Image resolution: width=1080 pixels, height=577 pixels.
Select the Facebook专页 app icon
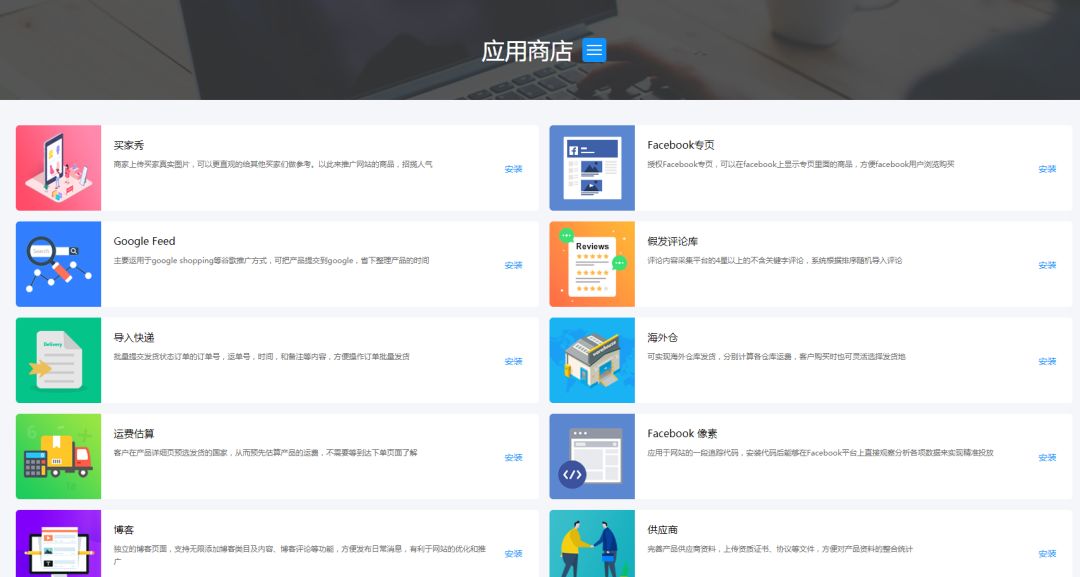pyautogui.click(x=592, y=168)
